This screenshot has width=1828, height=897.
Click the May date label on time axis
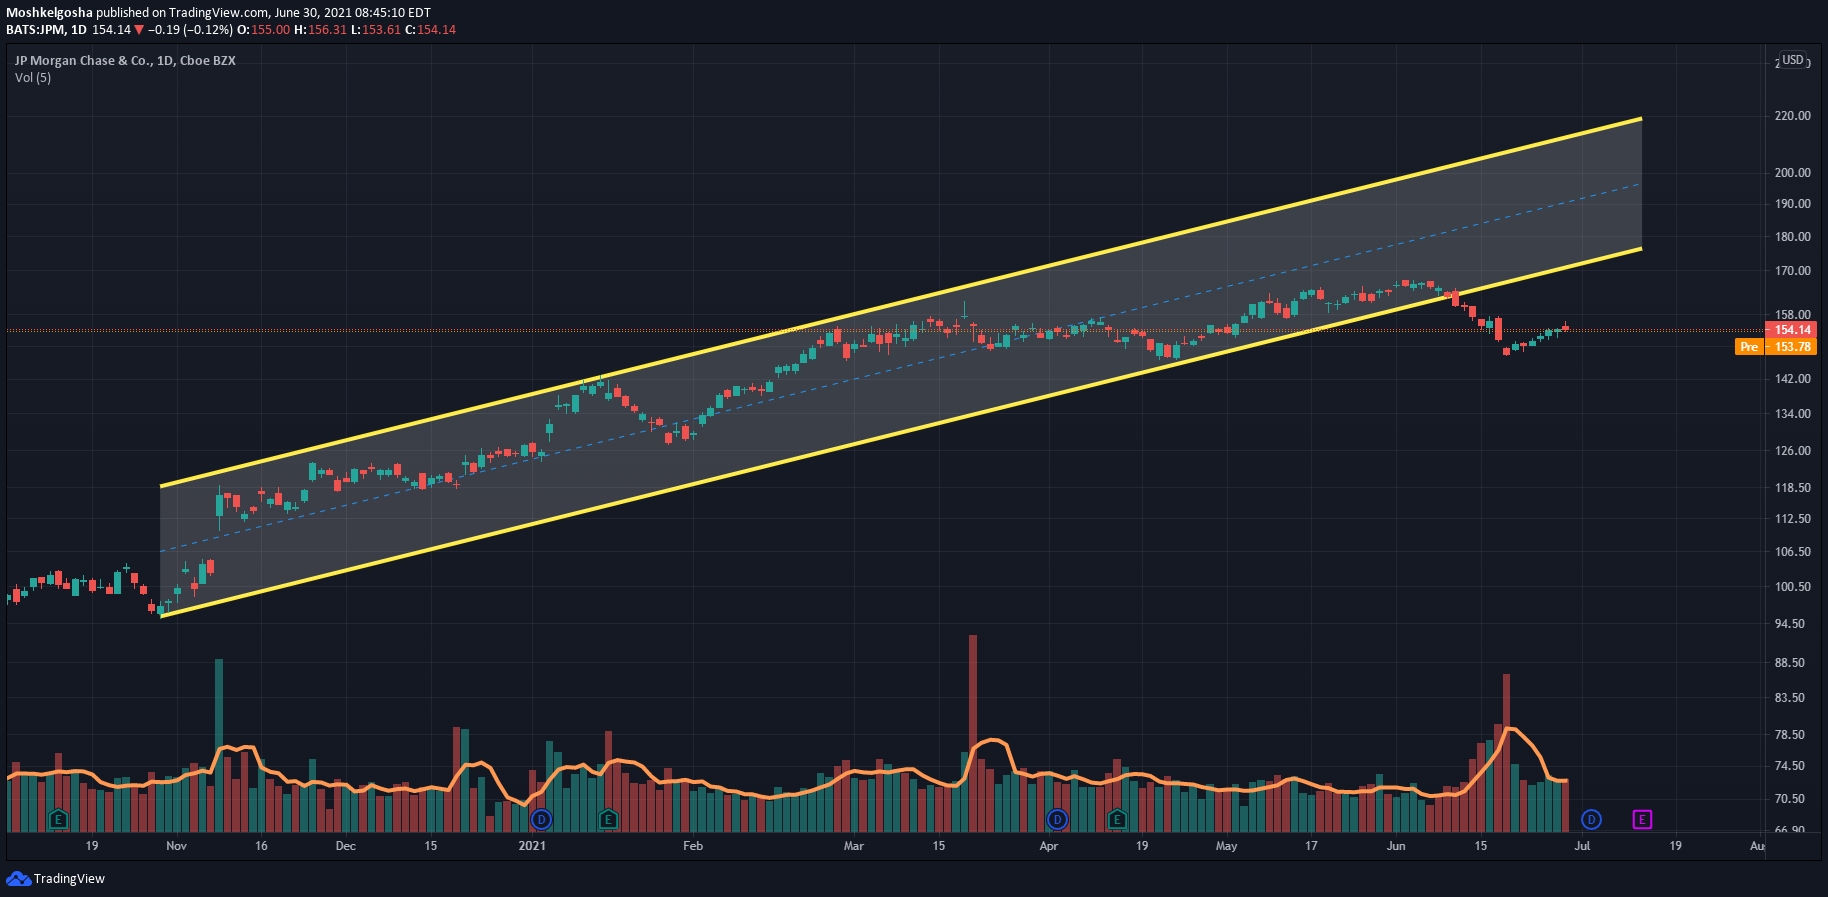[1226, 846]
